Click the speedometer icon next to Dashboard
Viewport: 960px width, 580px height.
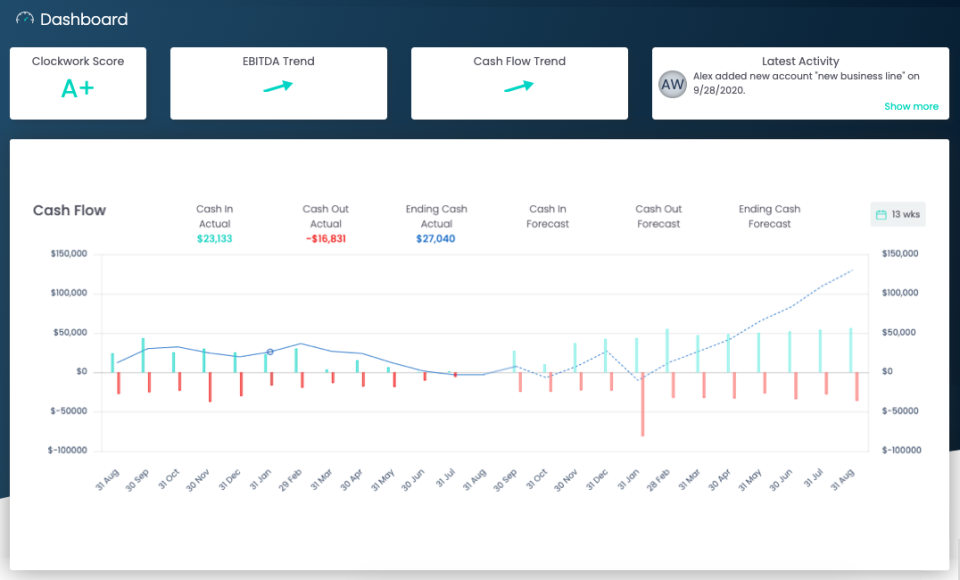[26, 18]
